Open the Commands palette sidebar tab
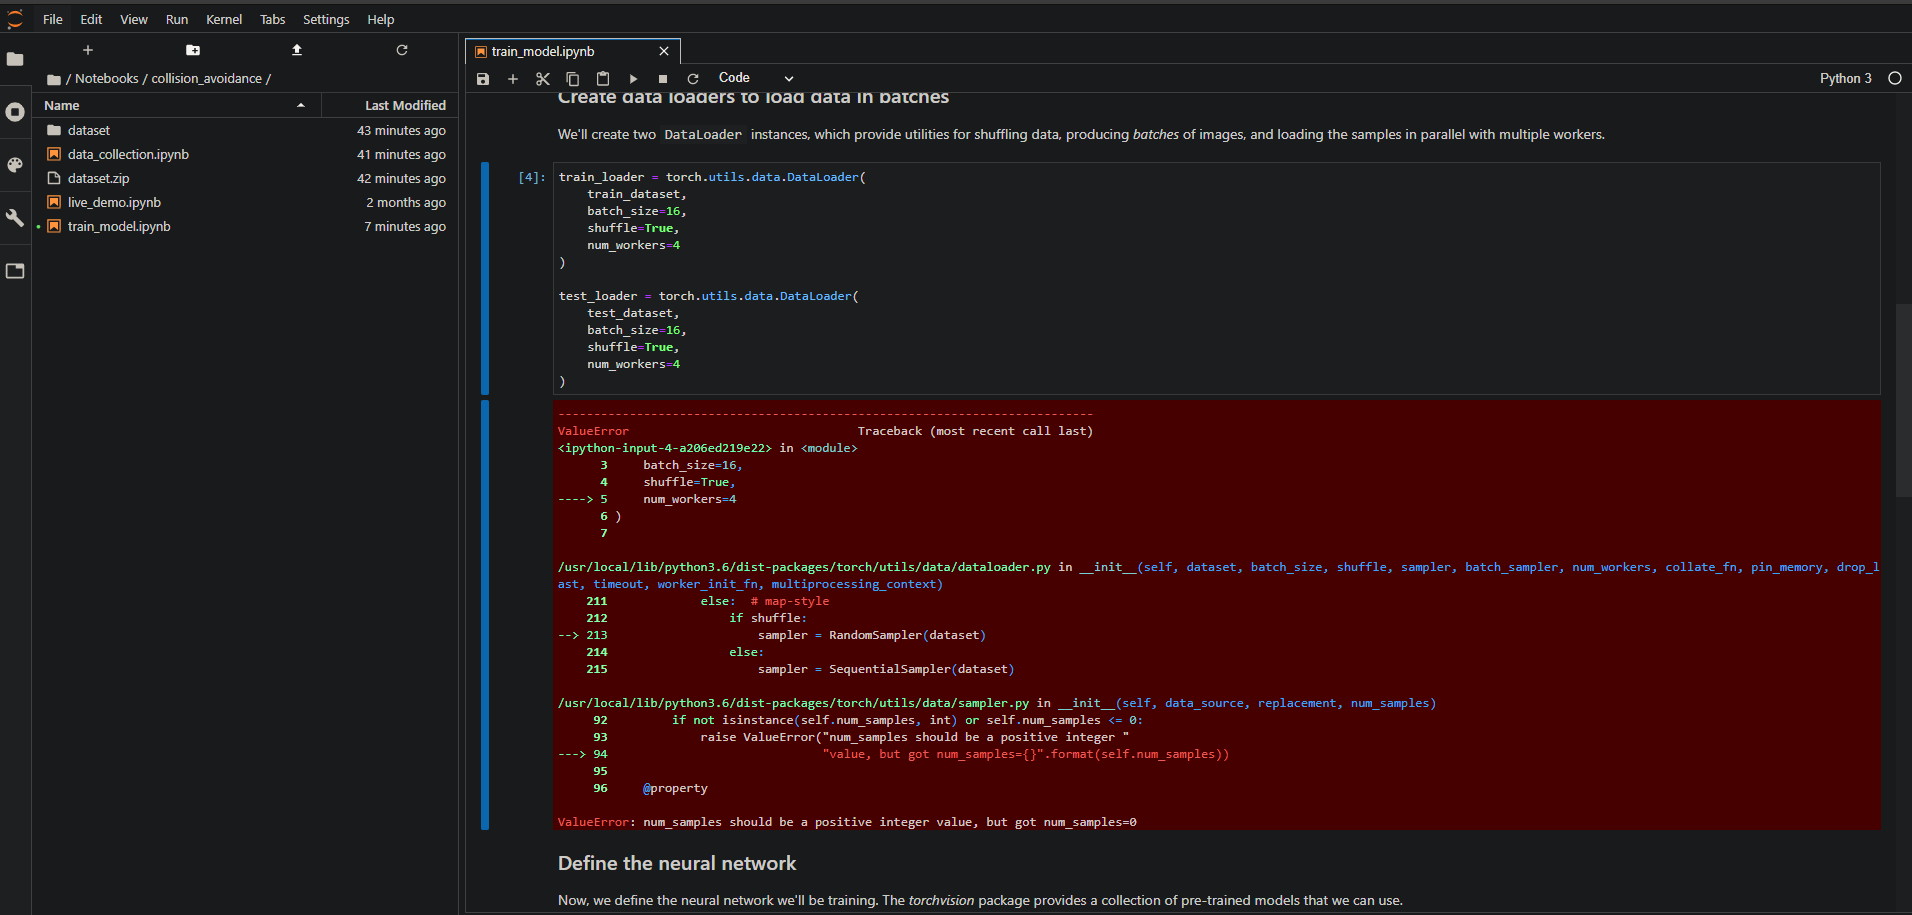 (15, 165)
